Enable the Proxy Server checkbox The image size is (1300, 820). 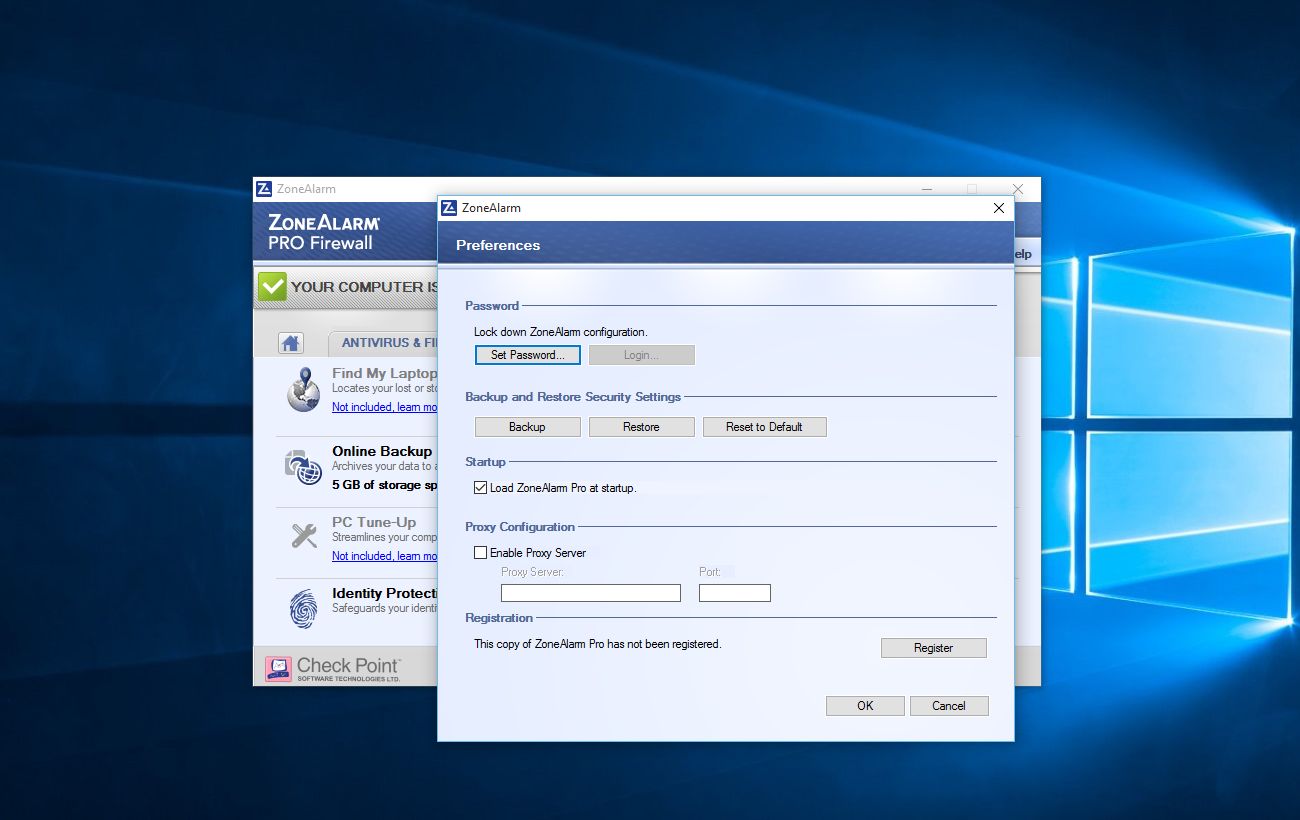point(481,552)
